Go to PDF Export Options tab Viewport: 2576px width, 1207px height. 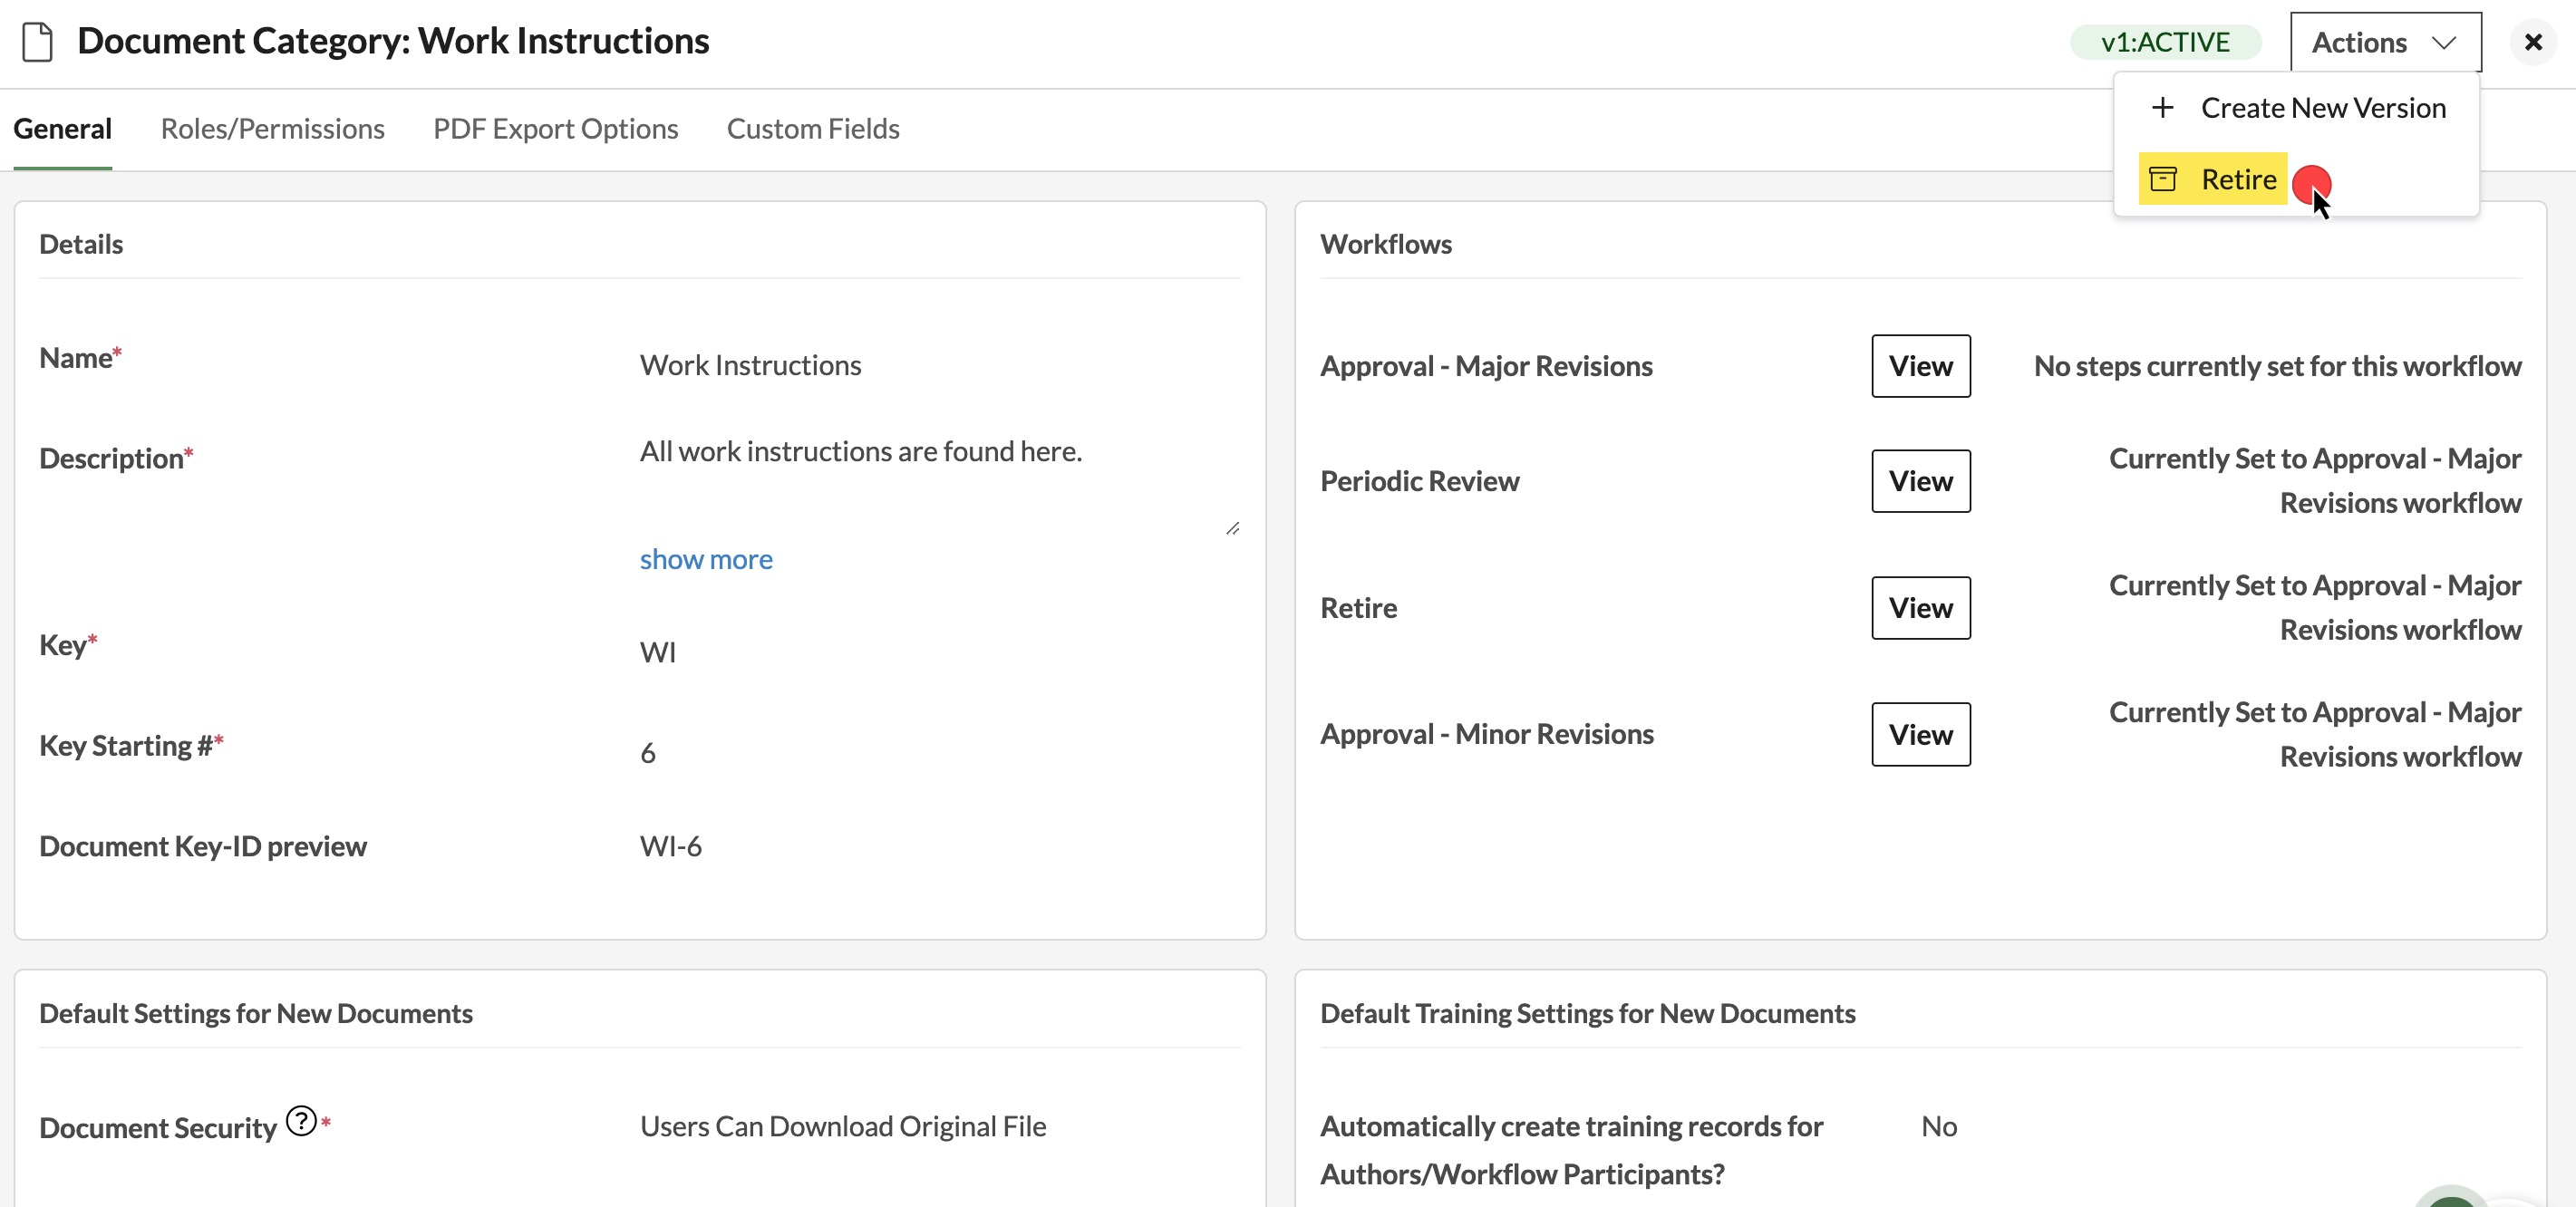[555, 129]
